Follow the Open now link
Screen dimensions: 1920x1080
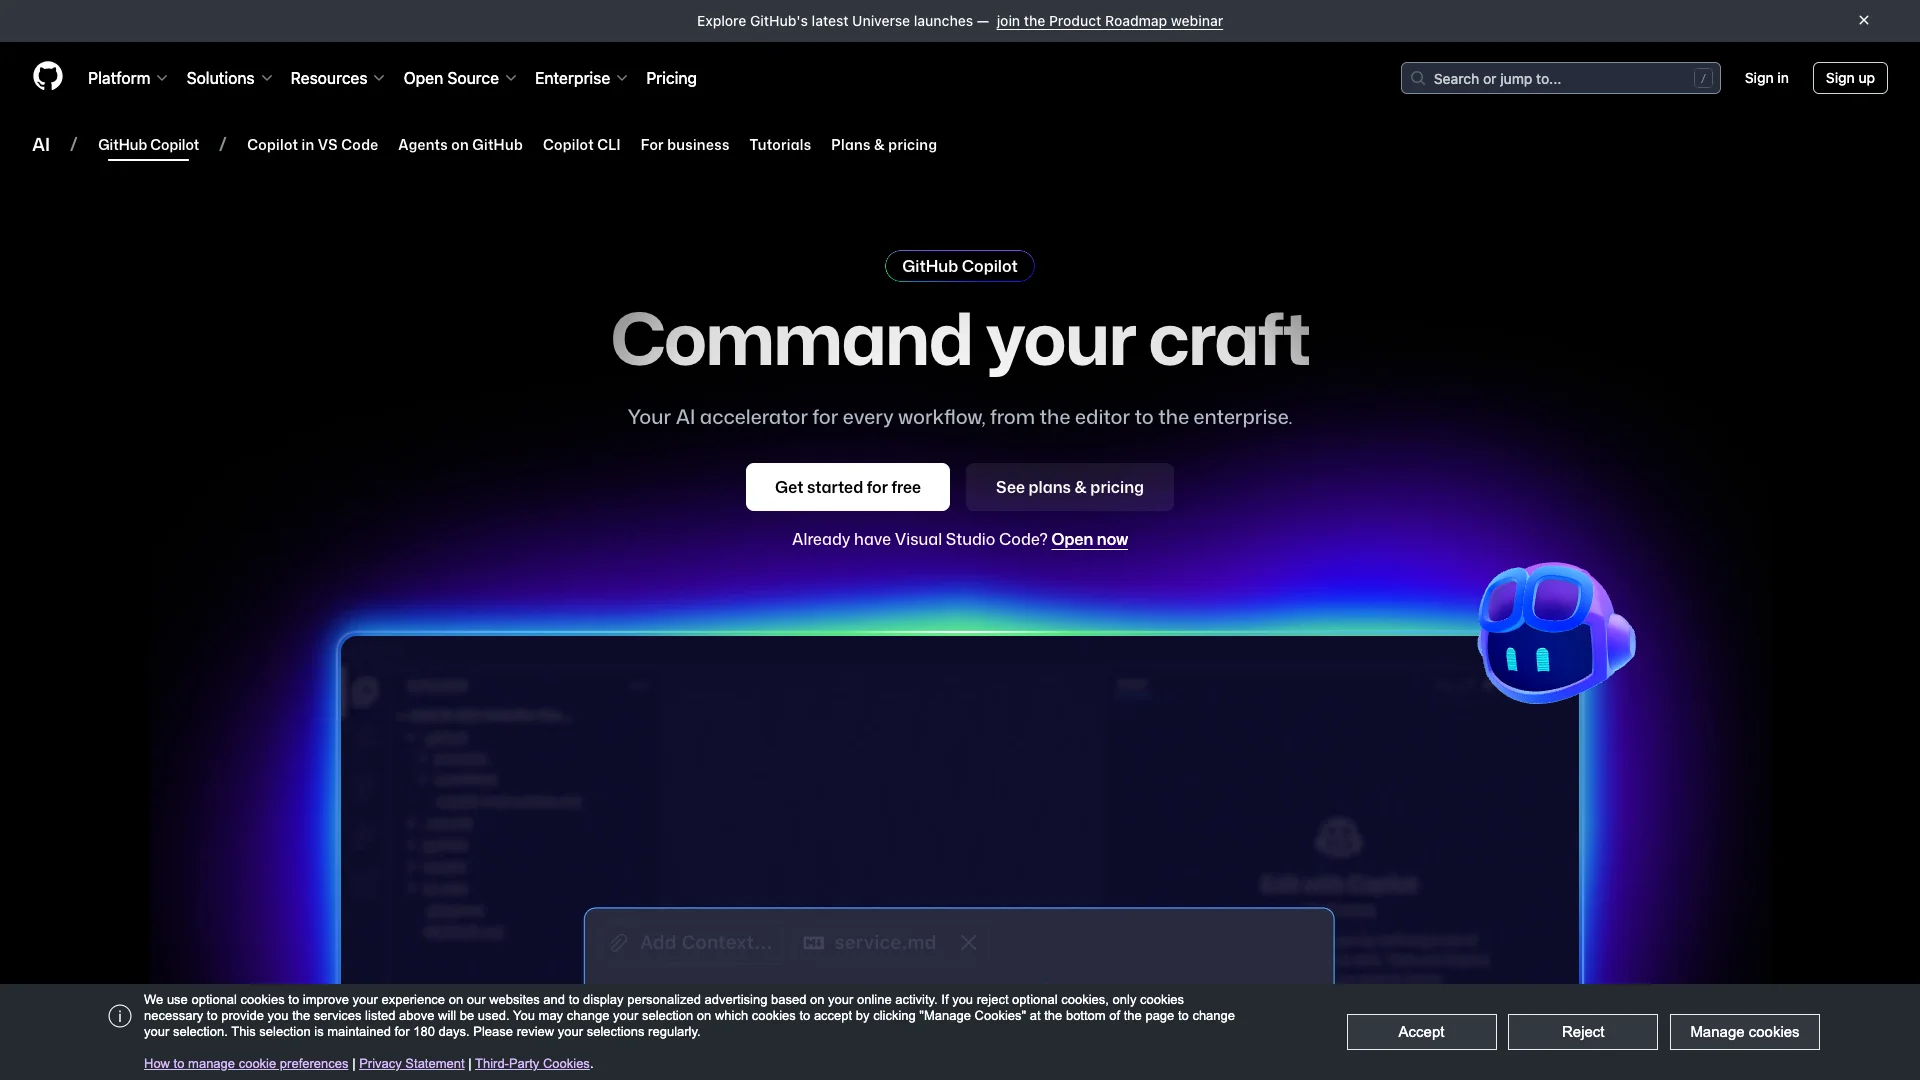click(x=1089, y=539)
